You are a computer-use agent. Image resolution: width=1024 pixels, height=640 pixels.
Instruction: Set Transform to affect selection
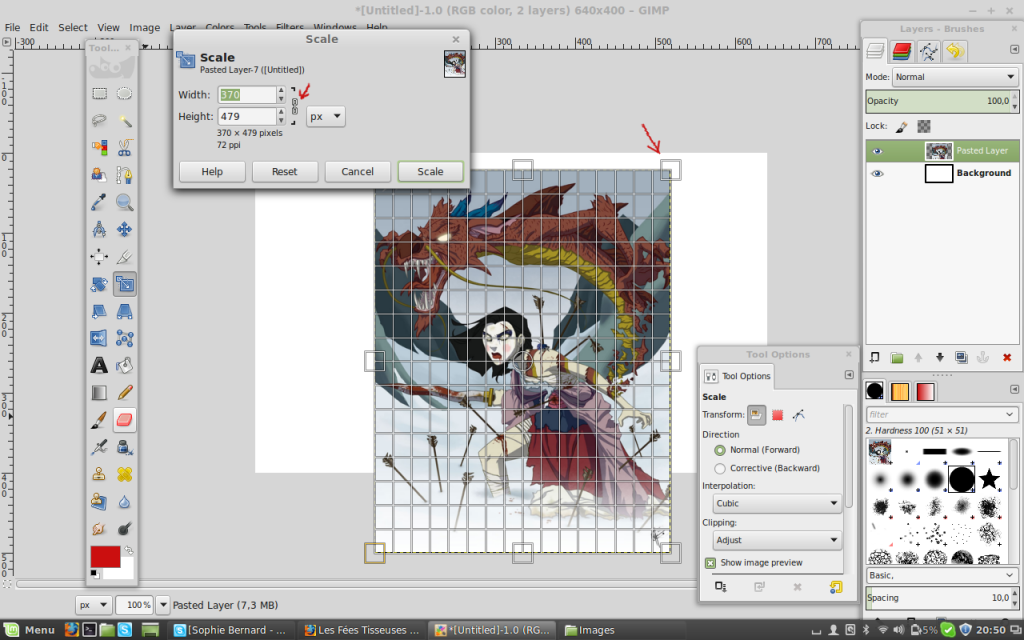pos(778,415)
